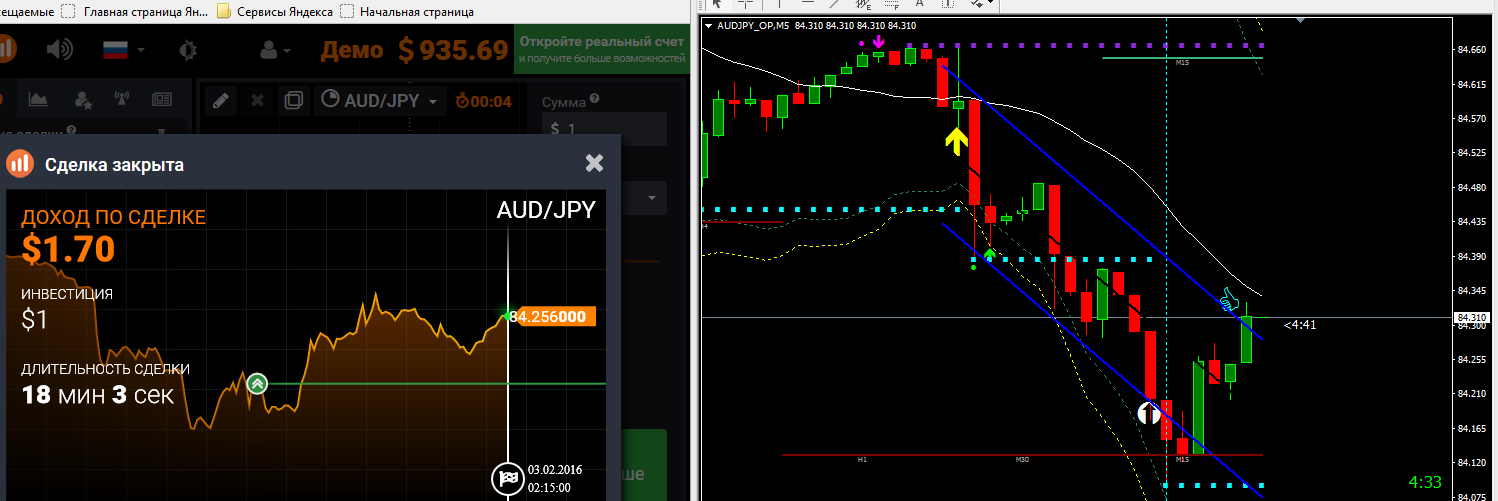Mute sound with the speaker icon

click(59, 48)
